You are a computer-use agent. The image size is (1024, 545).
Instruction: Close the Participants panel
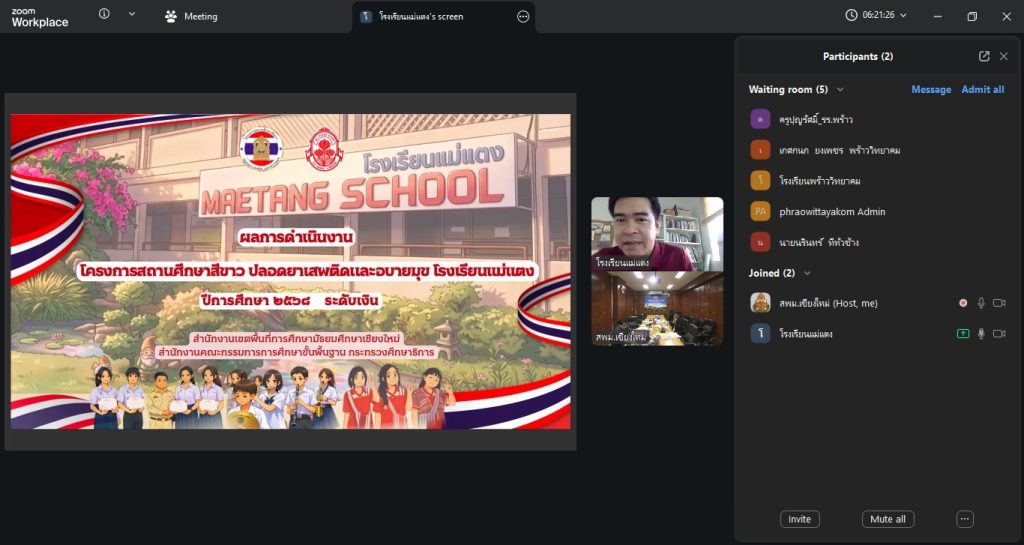[x=1004, y=56]
